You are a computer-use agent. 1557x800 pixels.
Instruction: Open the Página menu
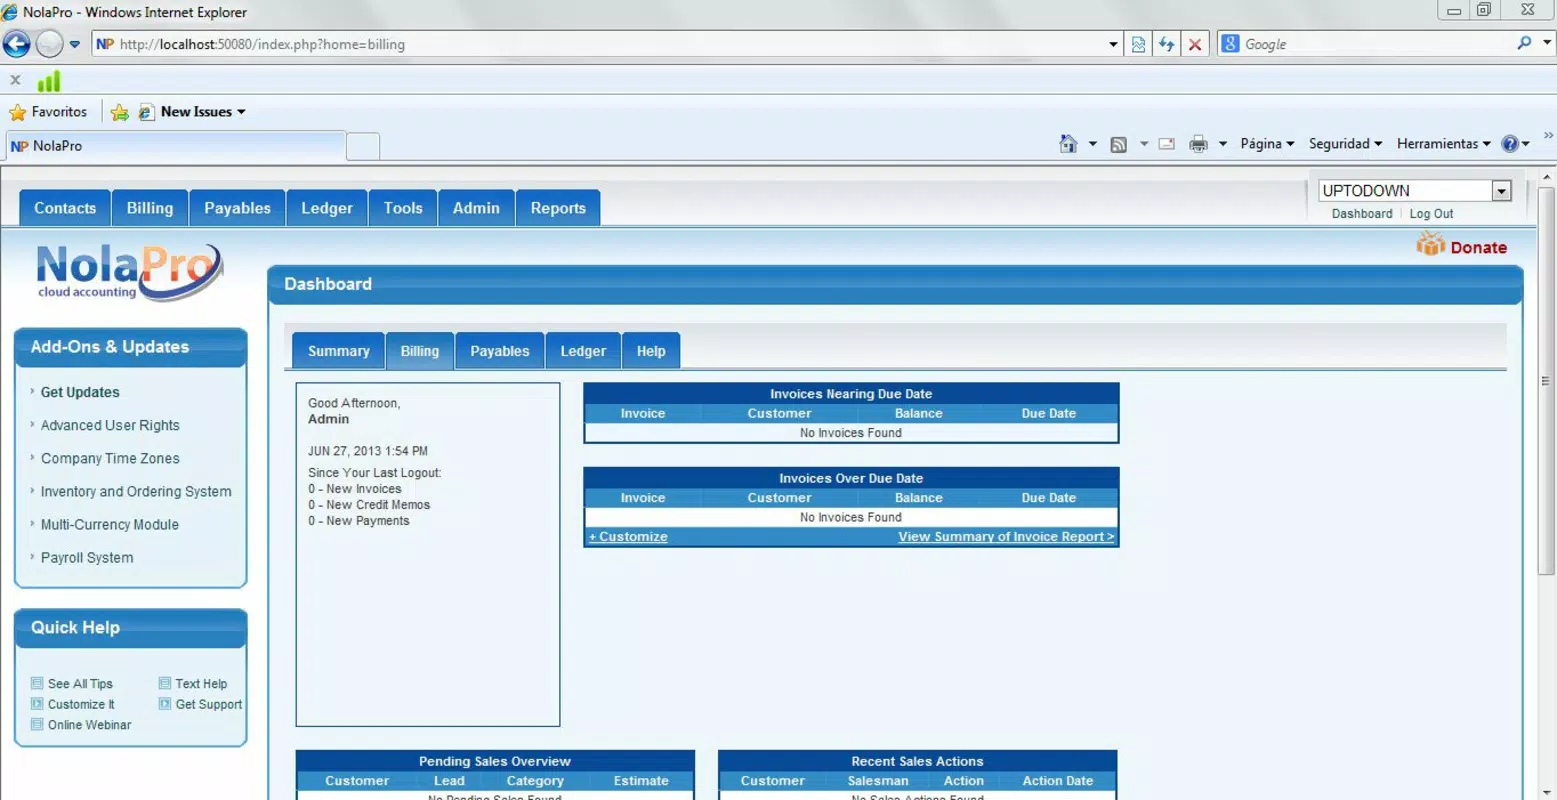(x=1267, y=144)
